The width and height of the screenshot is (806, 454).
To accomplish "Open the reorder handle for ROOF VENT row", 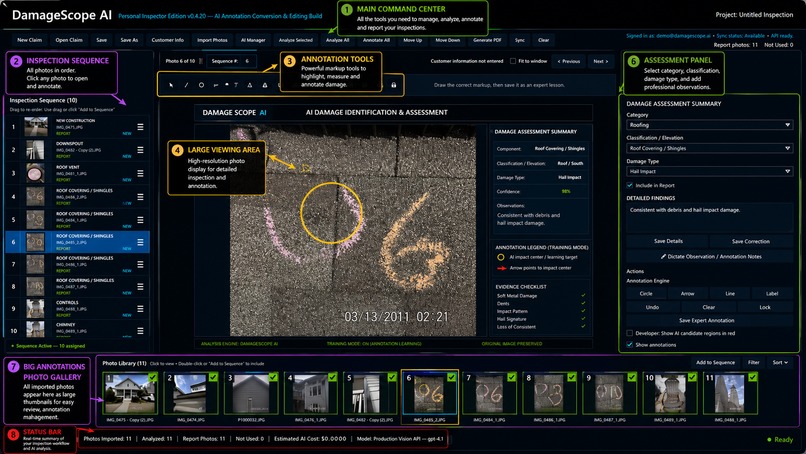I will pos(140,173).
